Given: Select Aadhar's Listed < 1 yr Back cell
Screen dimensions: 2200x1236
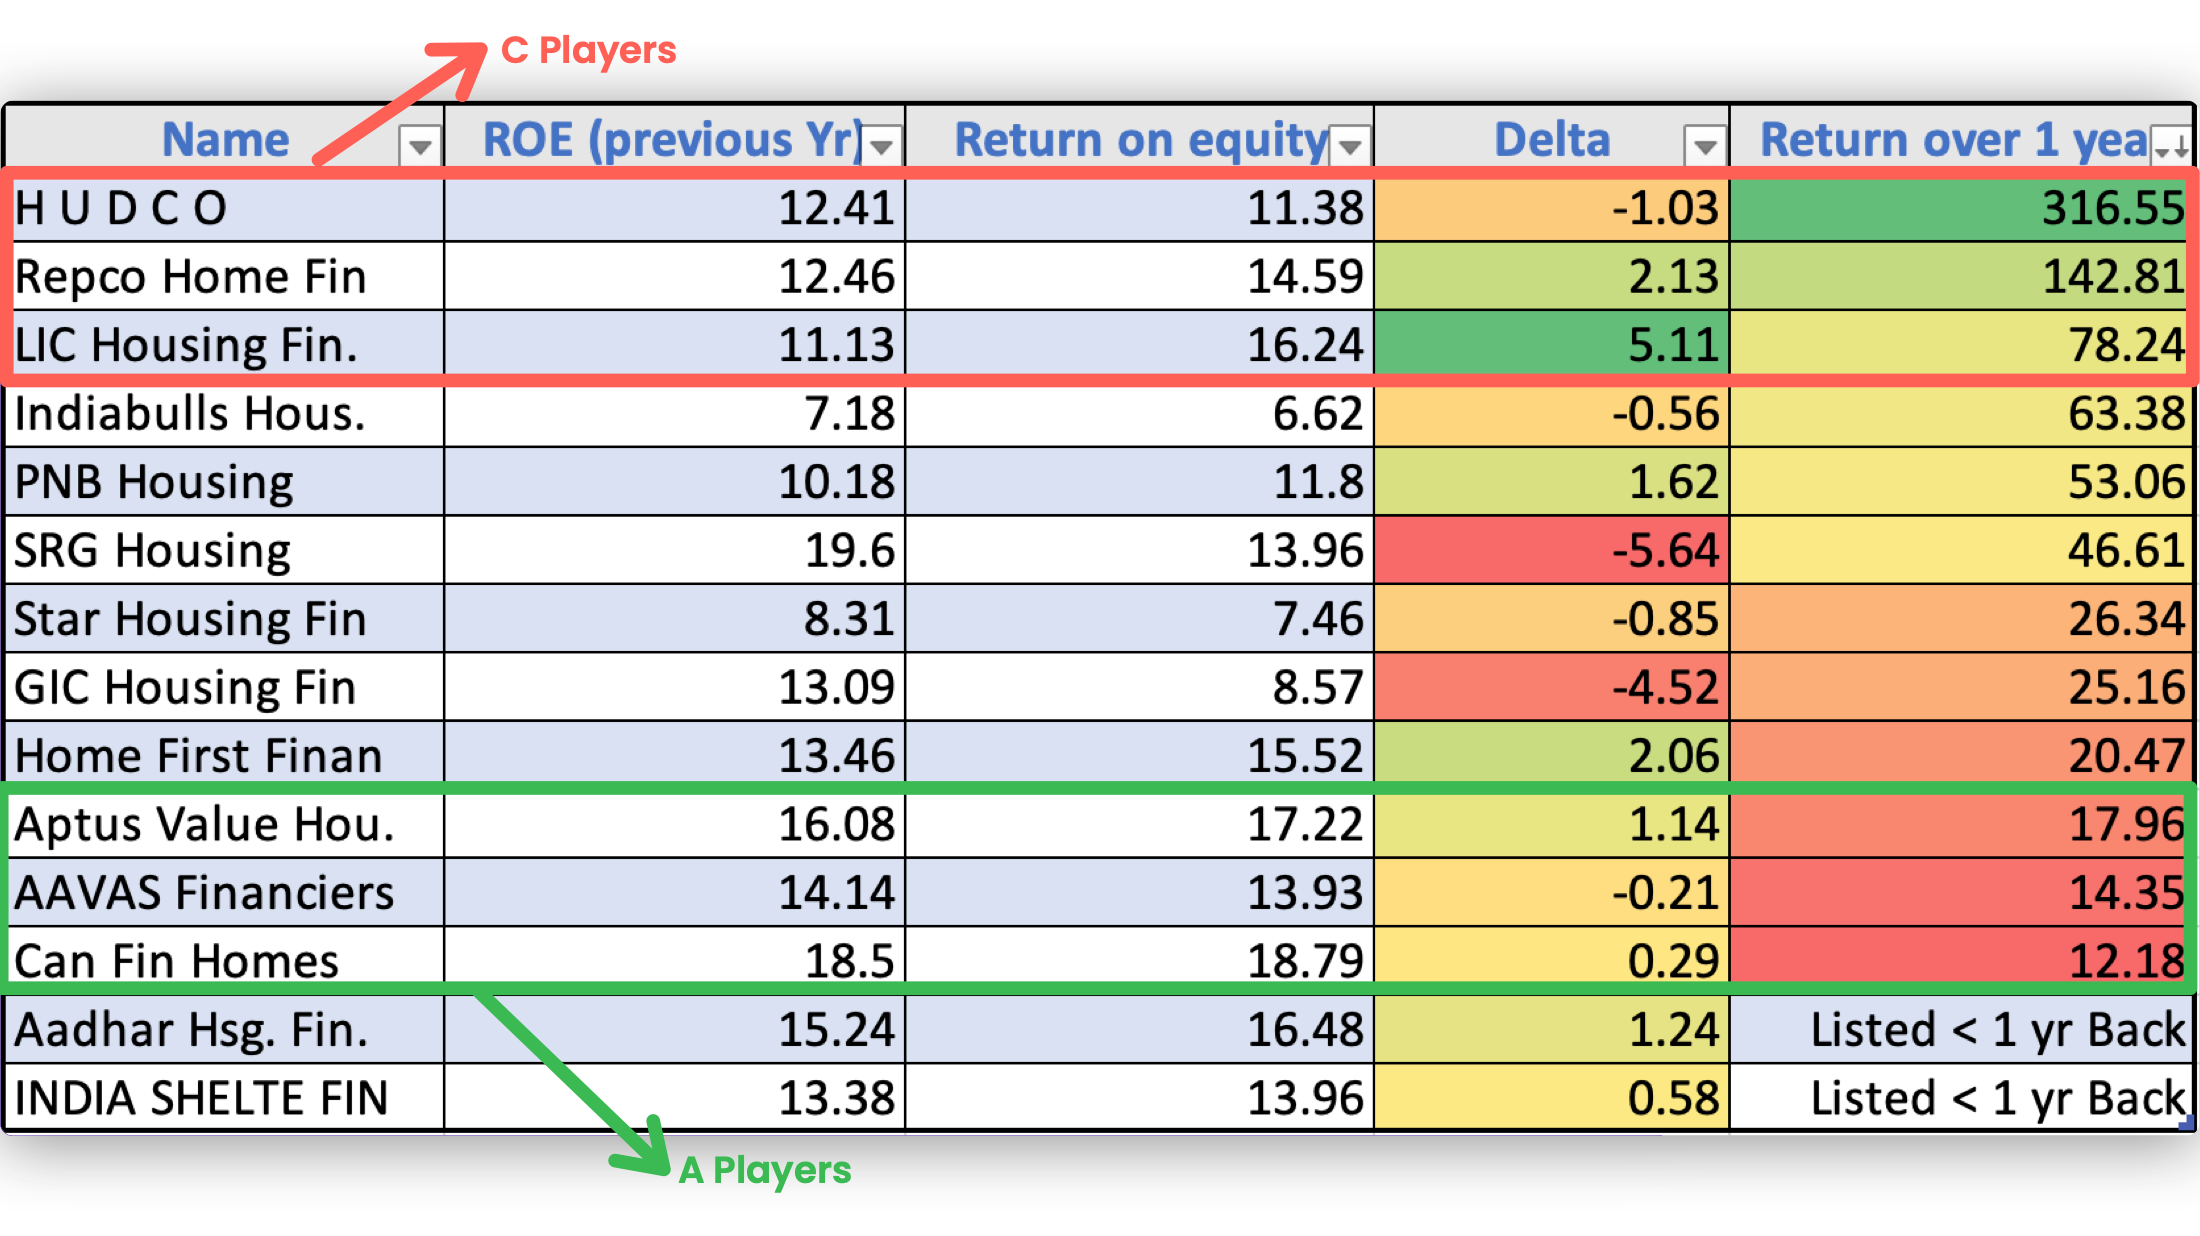Looking at the screenshot, I should (x=1962, y=1029).
